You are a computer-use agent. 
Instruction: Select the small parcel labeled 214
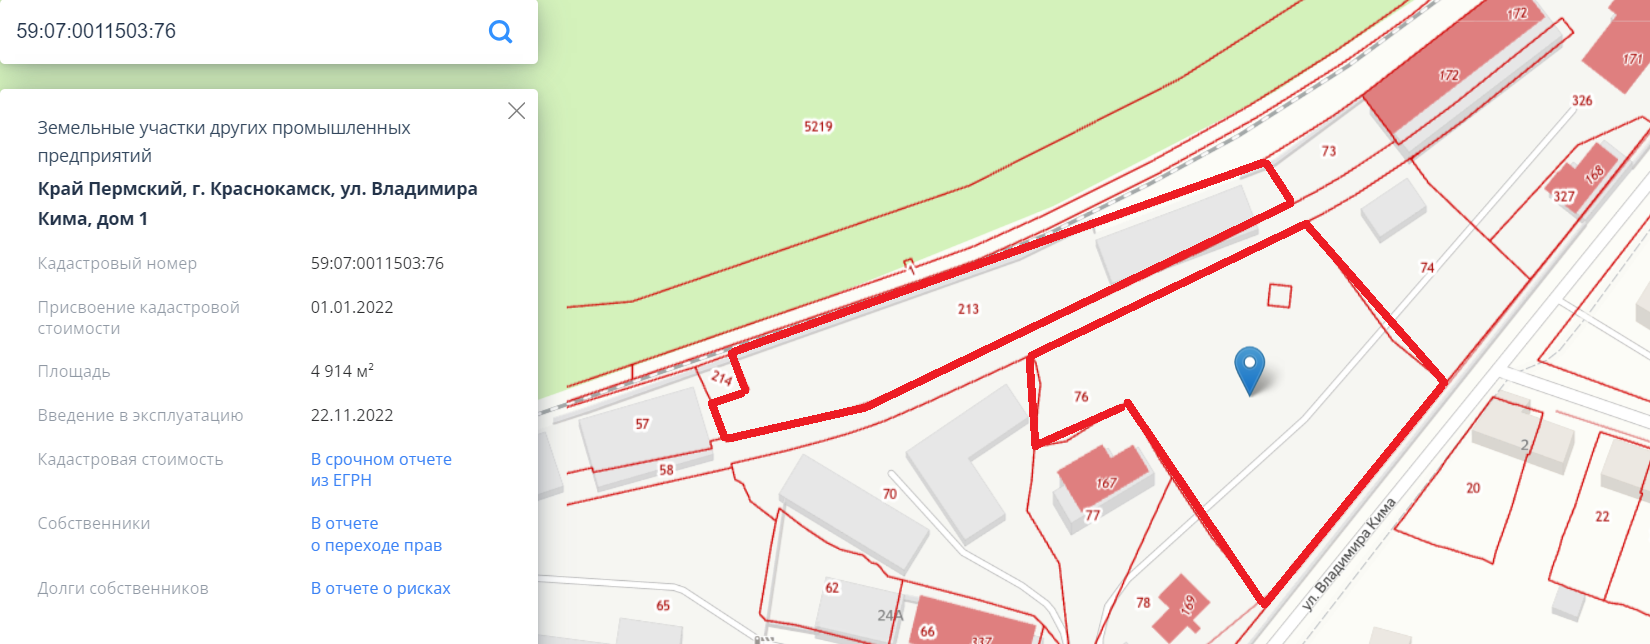click(x=722, y=377)
